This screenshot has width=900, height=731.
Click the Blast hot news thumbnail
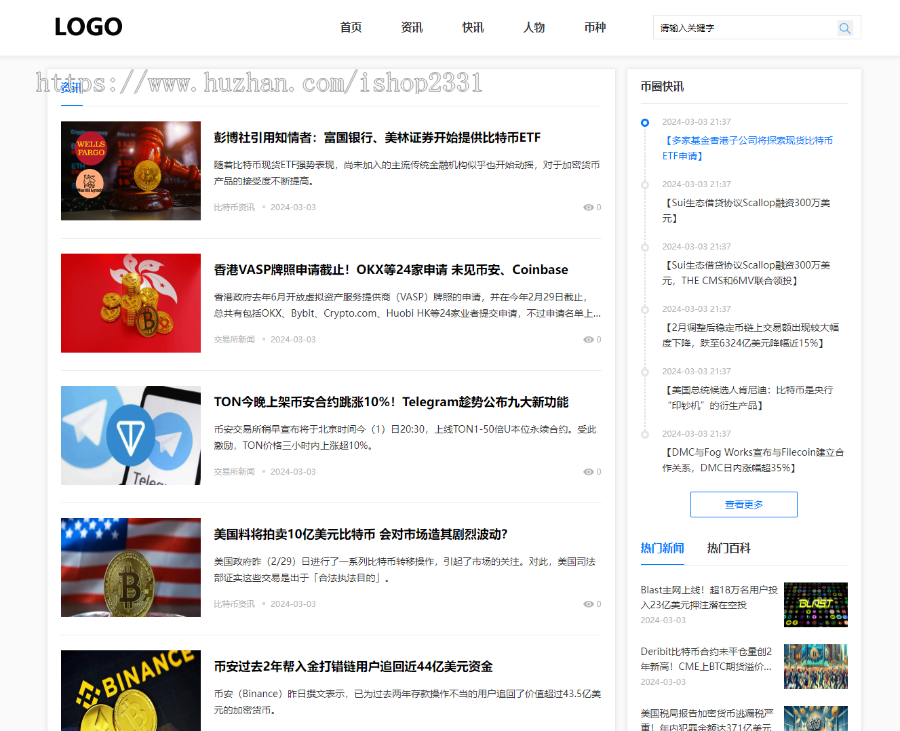(x=816, y=605)
